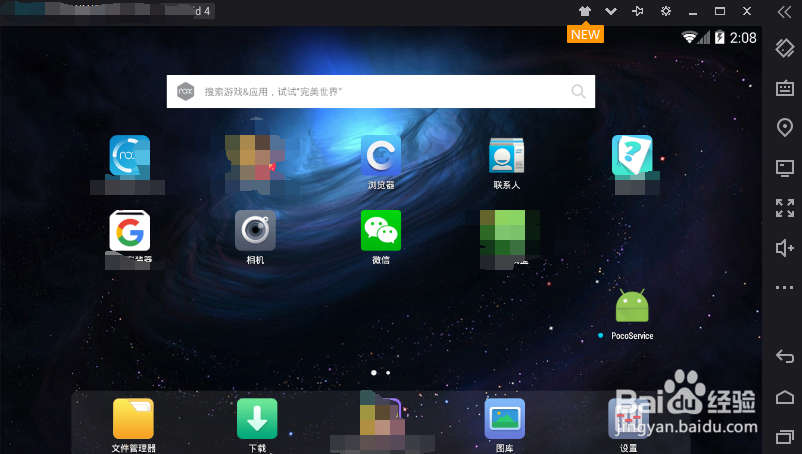802x454 pixels.
Task: Select the first home page dot
Action: coord(374,373)
